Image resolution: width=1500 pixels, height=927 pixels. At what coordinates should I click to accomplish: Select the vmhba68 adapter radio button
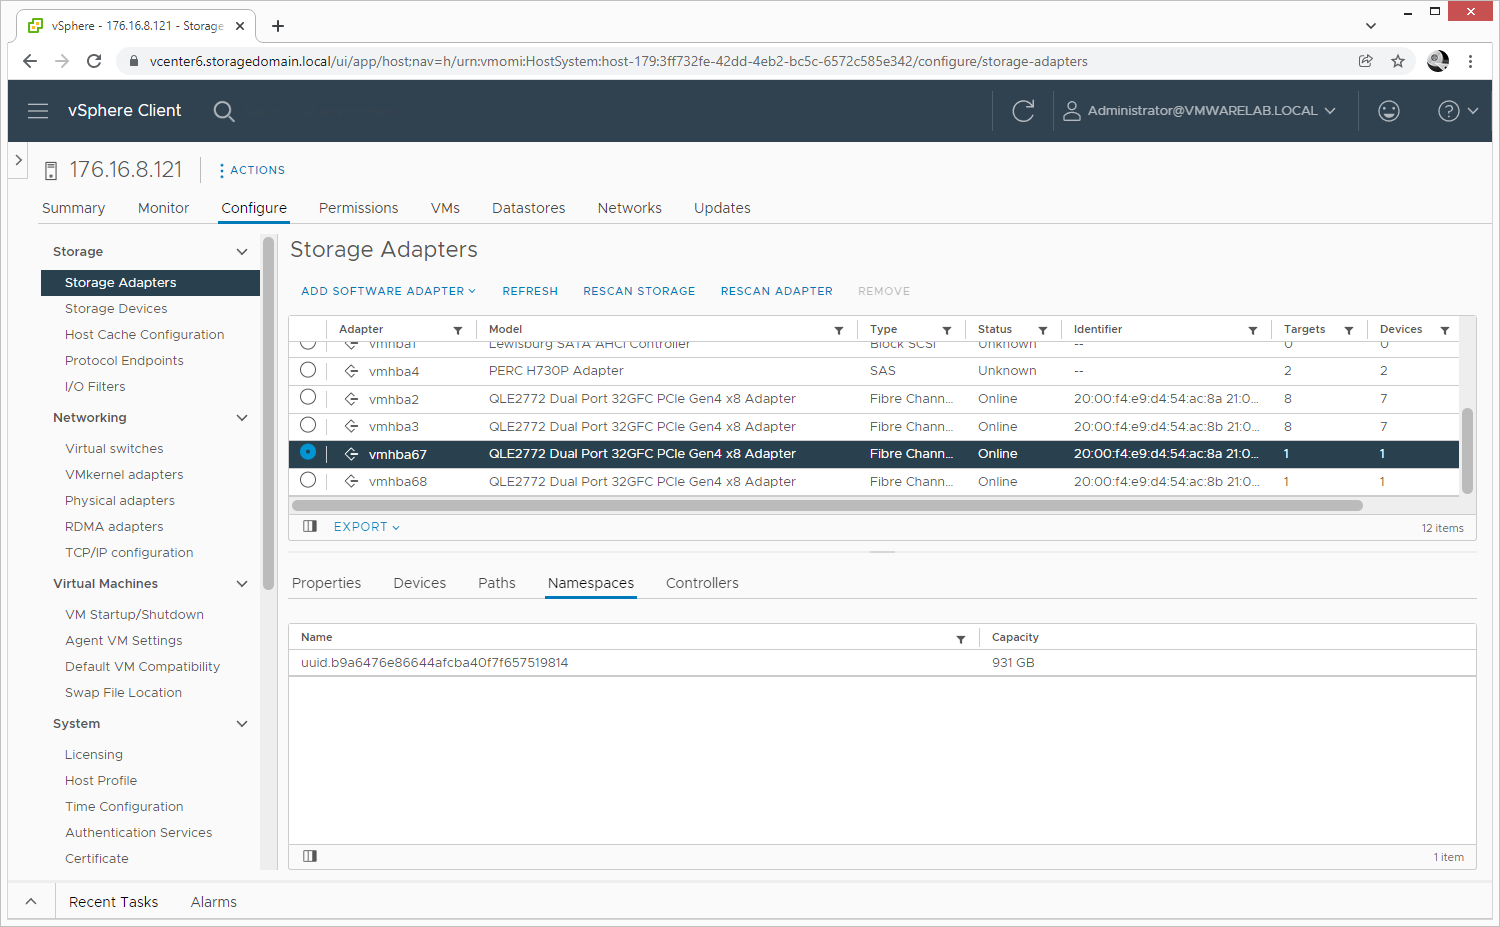click(x=308, y=480)
